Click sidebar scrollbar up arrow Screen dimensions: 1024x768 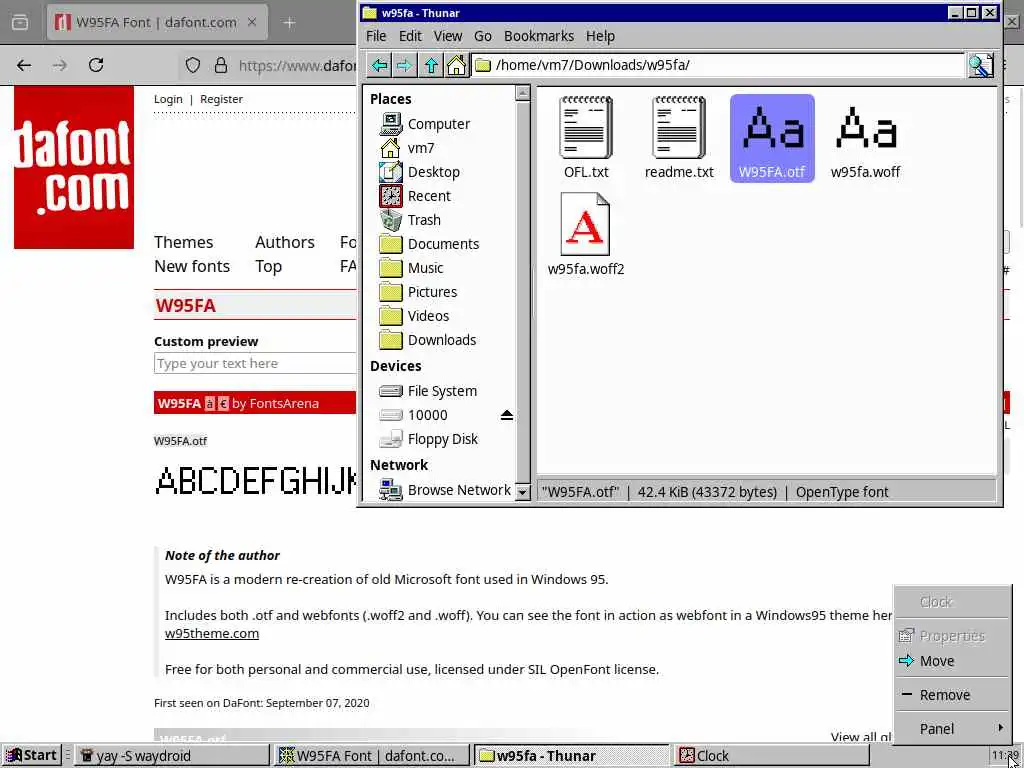[x=522, y=93]
